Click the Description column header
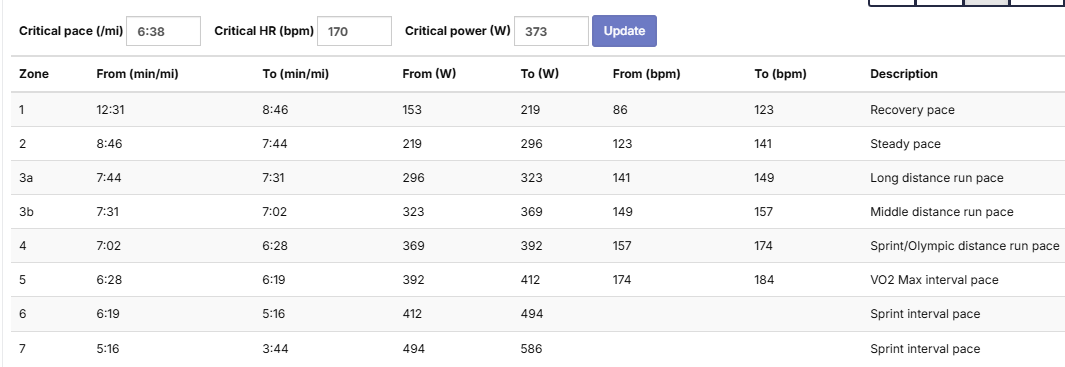The height and width of the screenshot is (367, 1065). [x=904, y=74]
